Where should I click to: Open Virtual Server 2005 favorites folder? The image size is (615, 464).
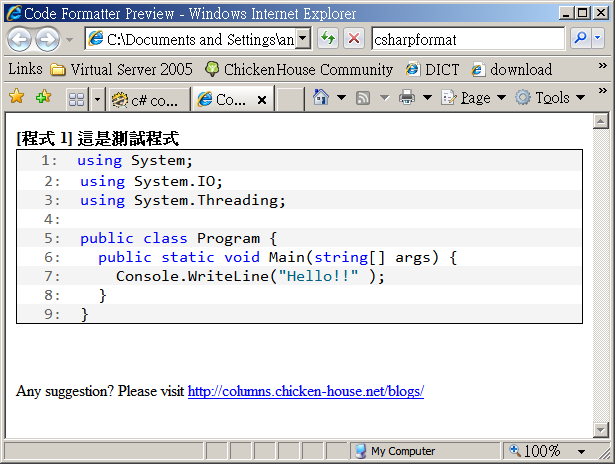121,70
